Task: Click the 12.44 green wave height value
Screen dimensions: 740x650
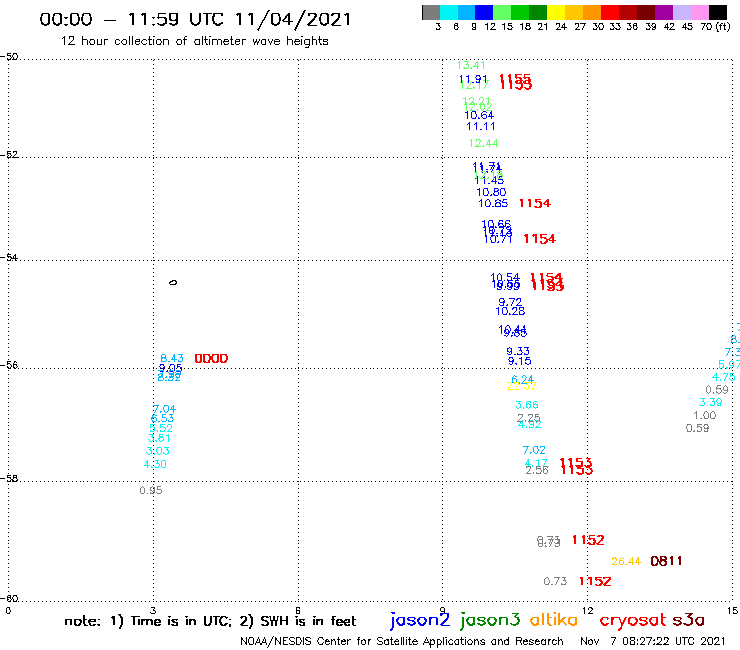Action: click(x=483, y=143)
